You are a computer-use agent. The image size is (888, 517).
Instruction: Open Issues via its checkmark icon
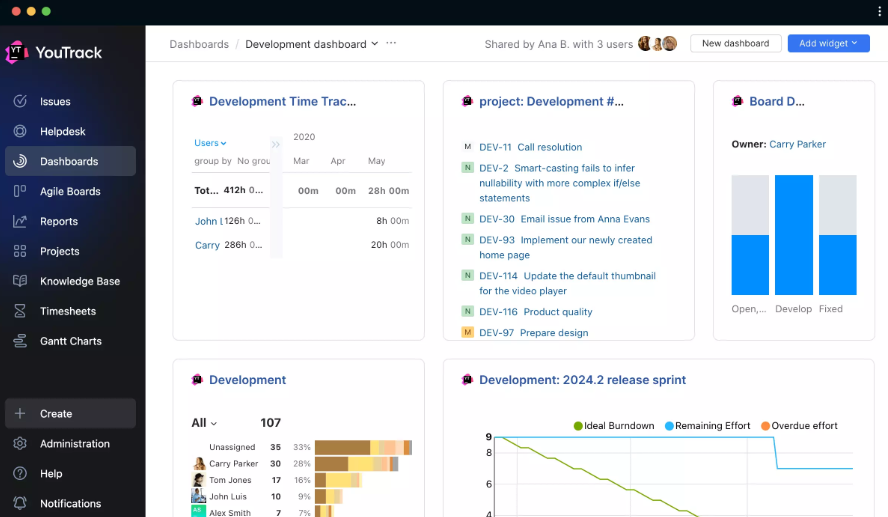tap(20, 101)
